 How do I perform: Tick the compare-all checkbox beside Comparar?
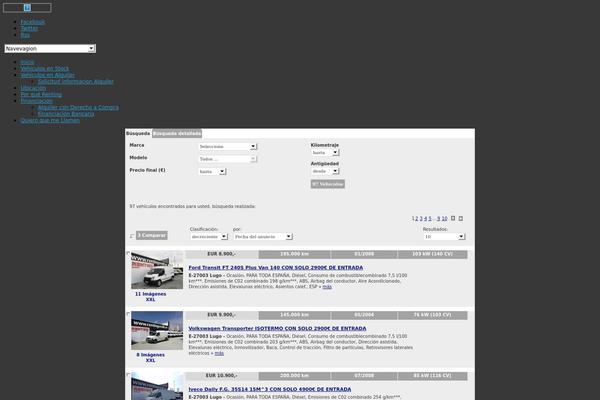pyautogui.click(x=132, y=236)
